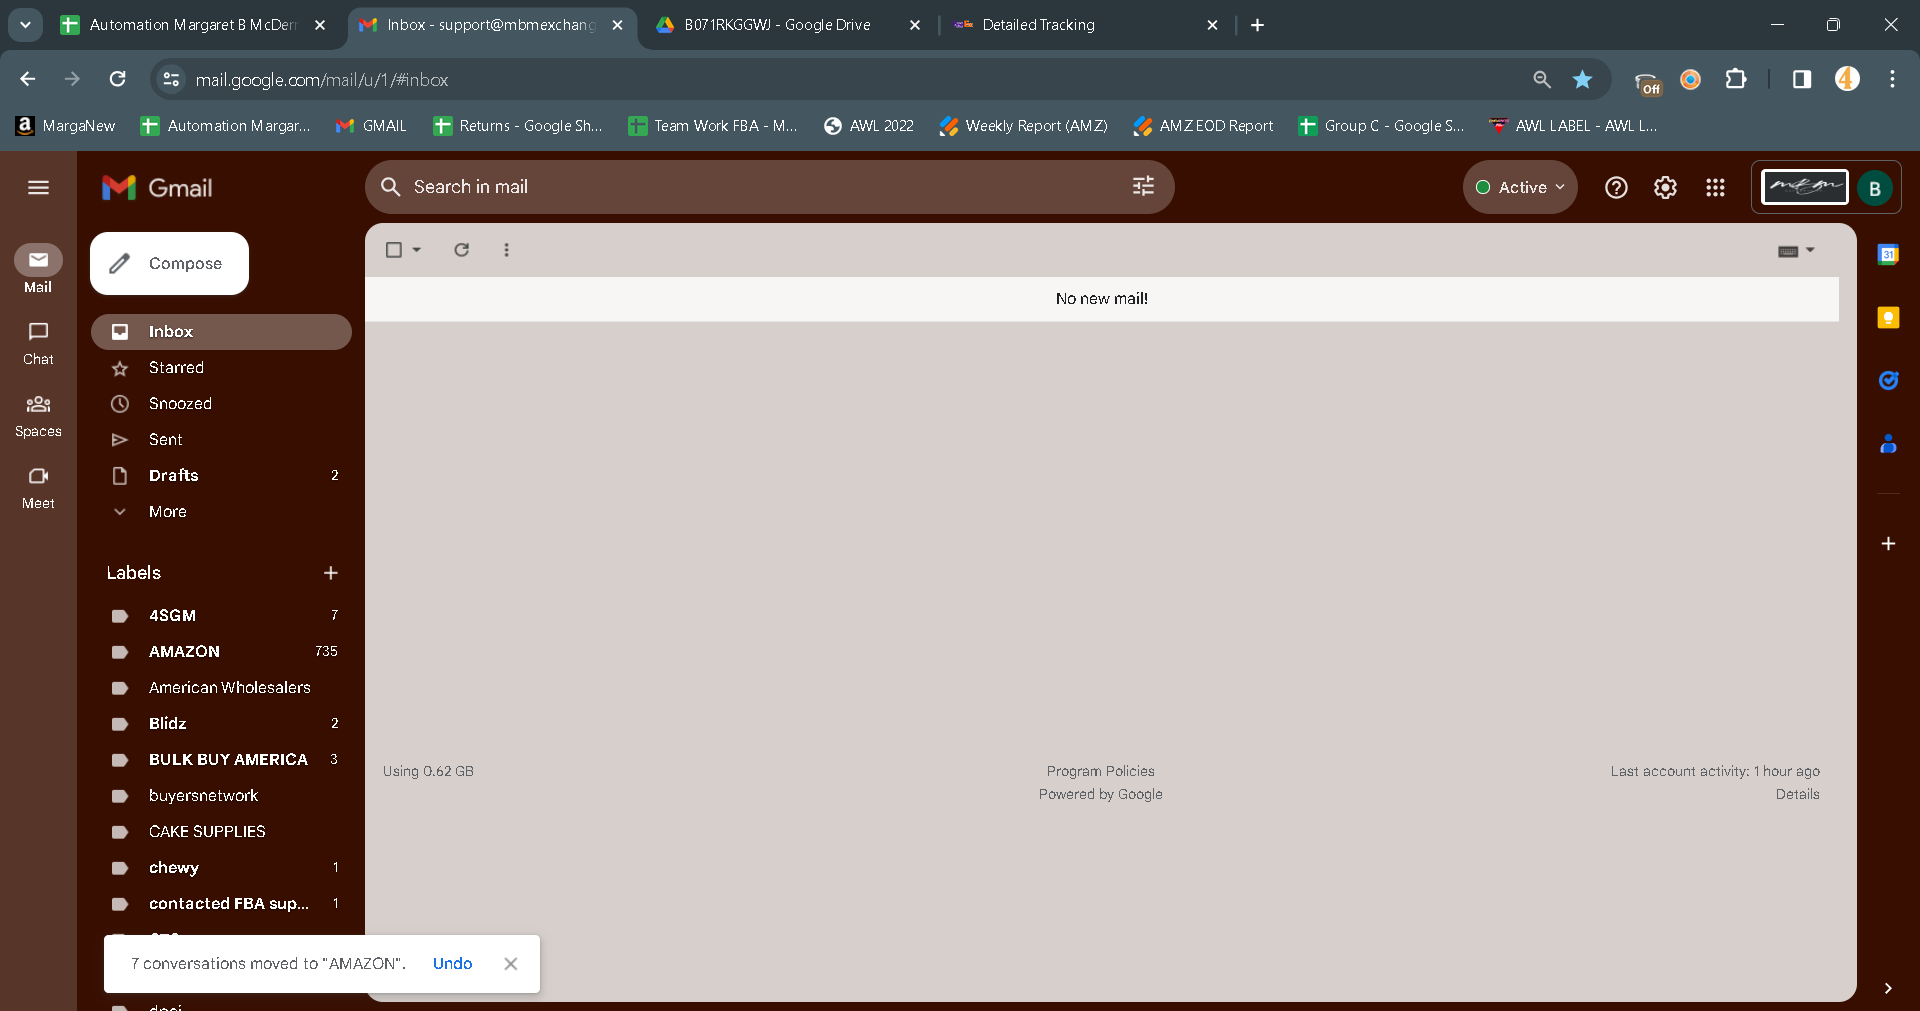Viewport: 1920px width, 1011px height.
Task: Open Gmail Settings gear
Action: pos(1665,187)
